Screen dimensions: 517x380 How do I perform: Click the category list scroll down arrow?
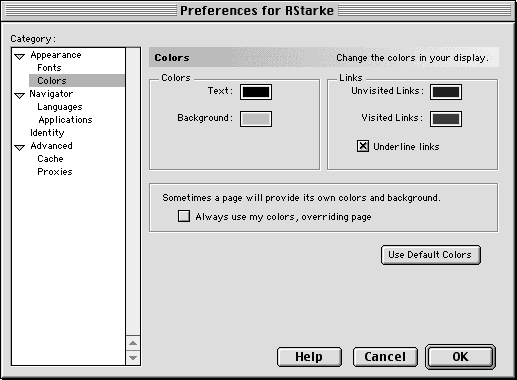point(133,358)
